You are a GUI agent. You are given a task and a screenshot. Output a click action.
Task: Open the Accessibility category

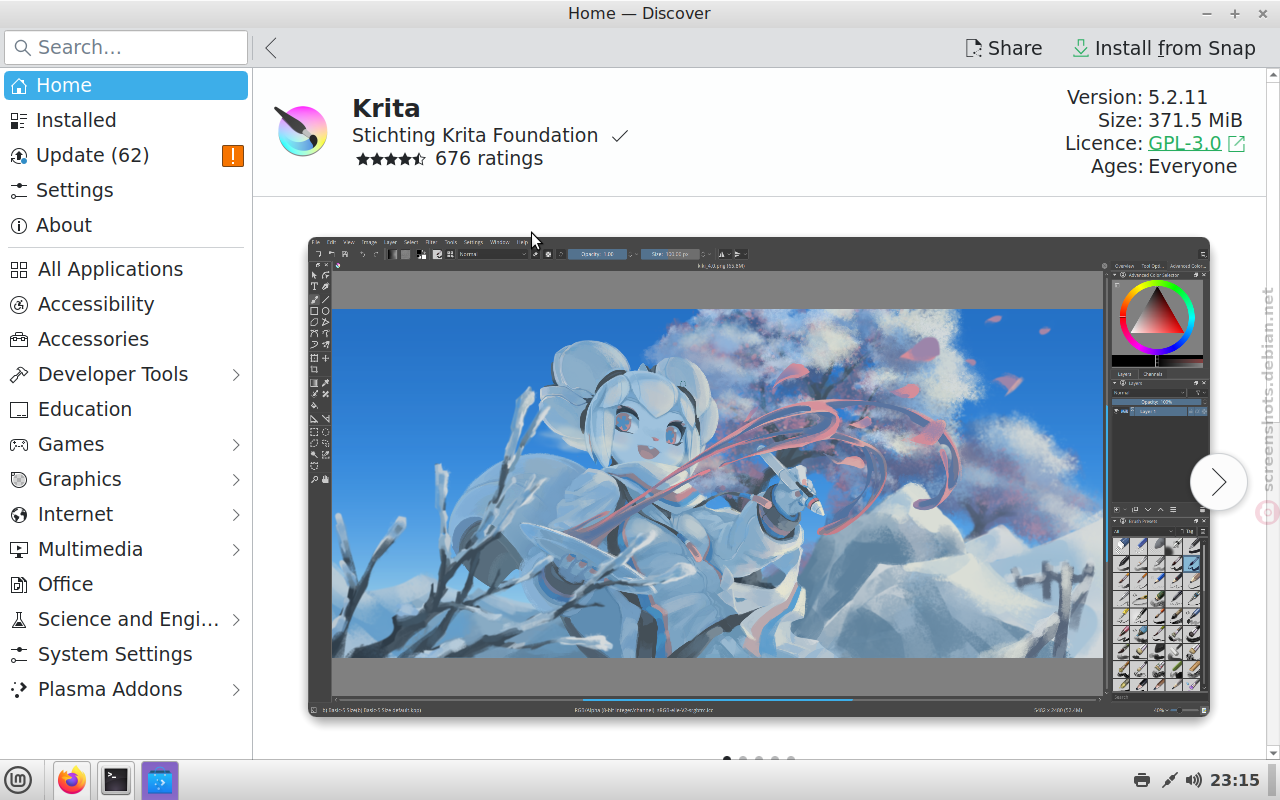126,304
